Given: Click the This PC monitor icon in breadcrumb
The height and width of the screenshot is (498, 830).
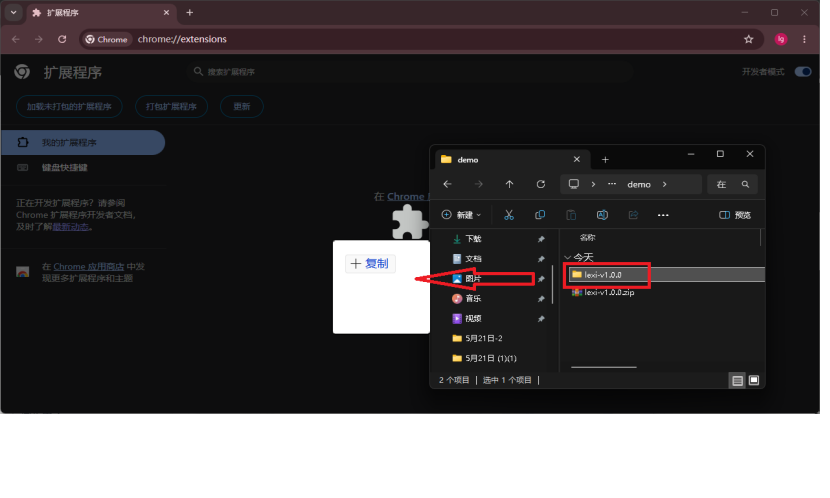Looking at the screenshot, I should (574, 184).
